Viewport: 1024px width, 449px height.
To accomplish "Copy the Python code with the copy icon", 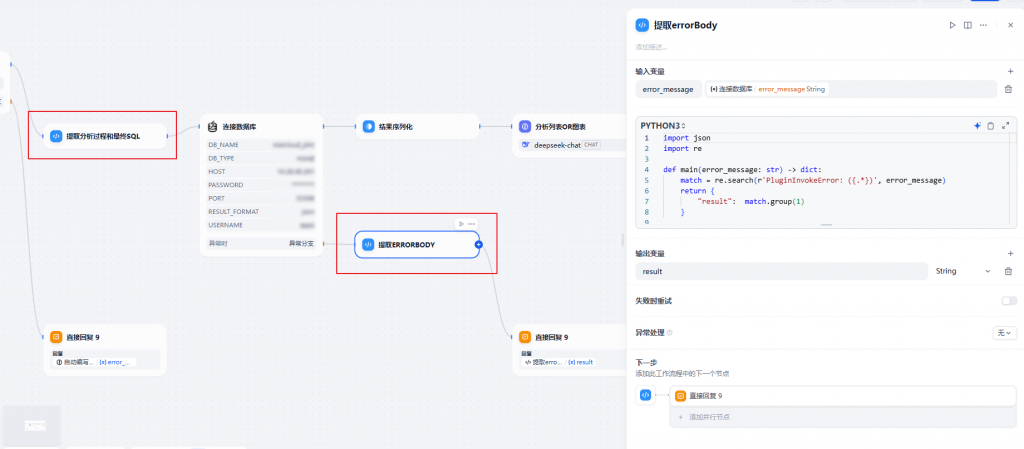I will [x=991, y=125].
